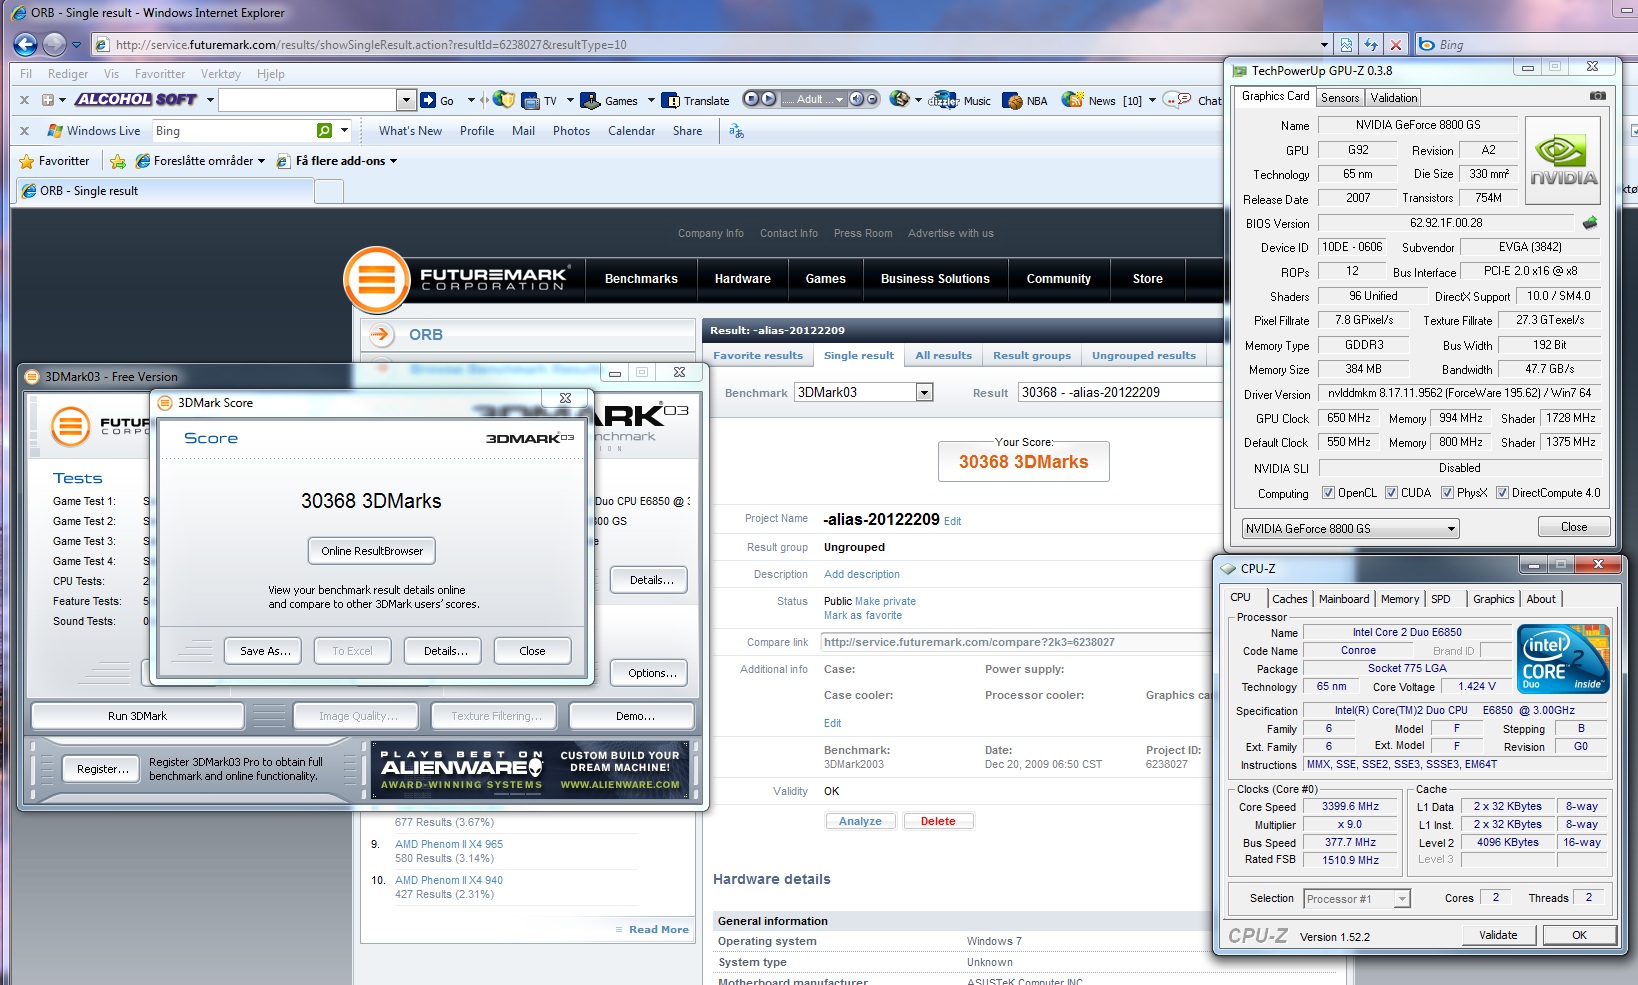This screenshot has width=1638, height=985.
Task: Click the Windows Live translator icon
Action: 737,131
